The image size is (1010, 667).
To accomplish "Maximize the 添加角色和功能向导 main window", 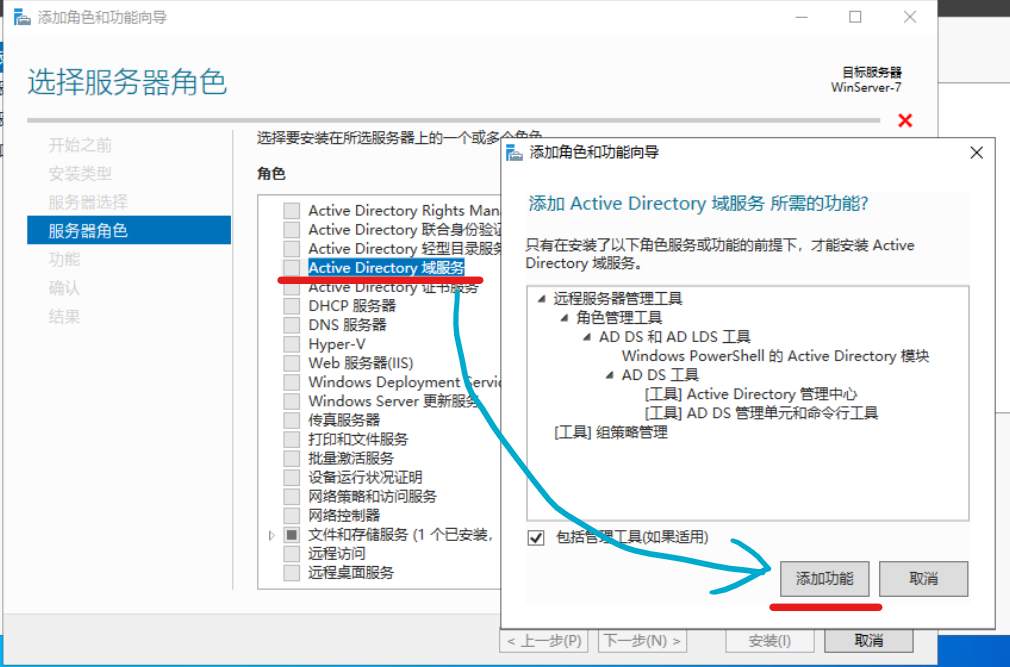I will pos(855,17).
